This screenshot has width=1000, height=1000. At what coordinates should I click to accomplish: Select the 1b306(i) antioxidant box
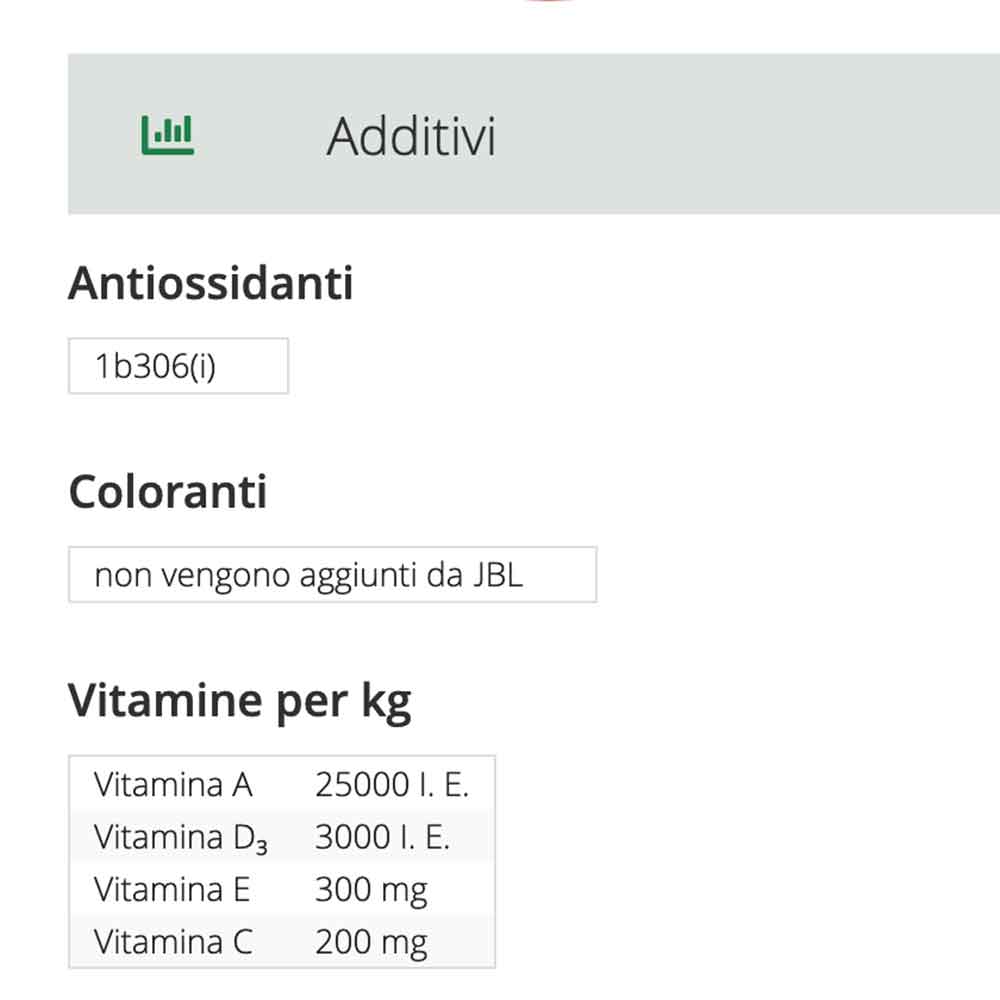coord(178,366)
